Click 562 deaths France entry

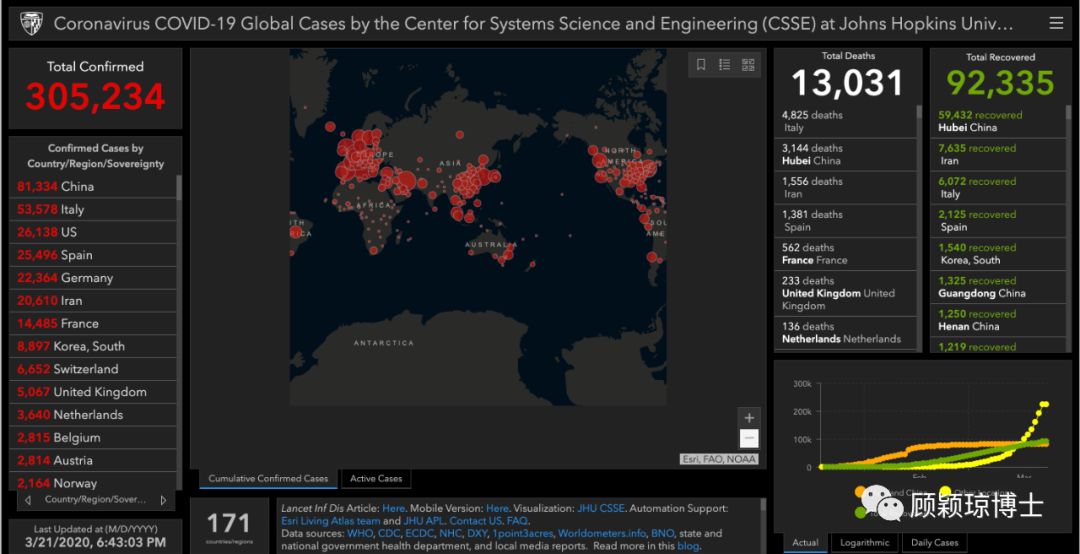[x=845, y=254]
